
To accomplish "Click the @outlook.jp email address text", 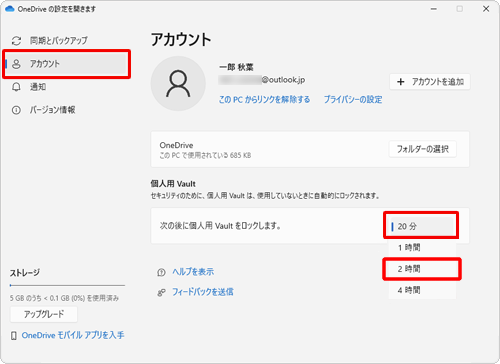I will (x=262, y=80).
